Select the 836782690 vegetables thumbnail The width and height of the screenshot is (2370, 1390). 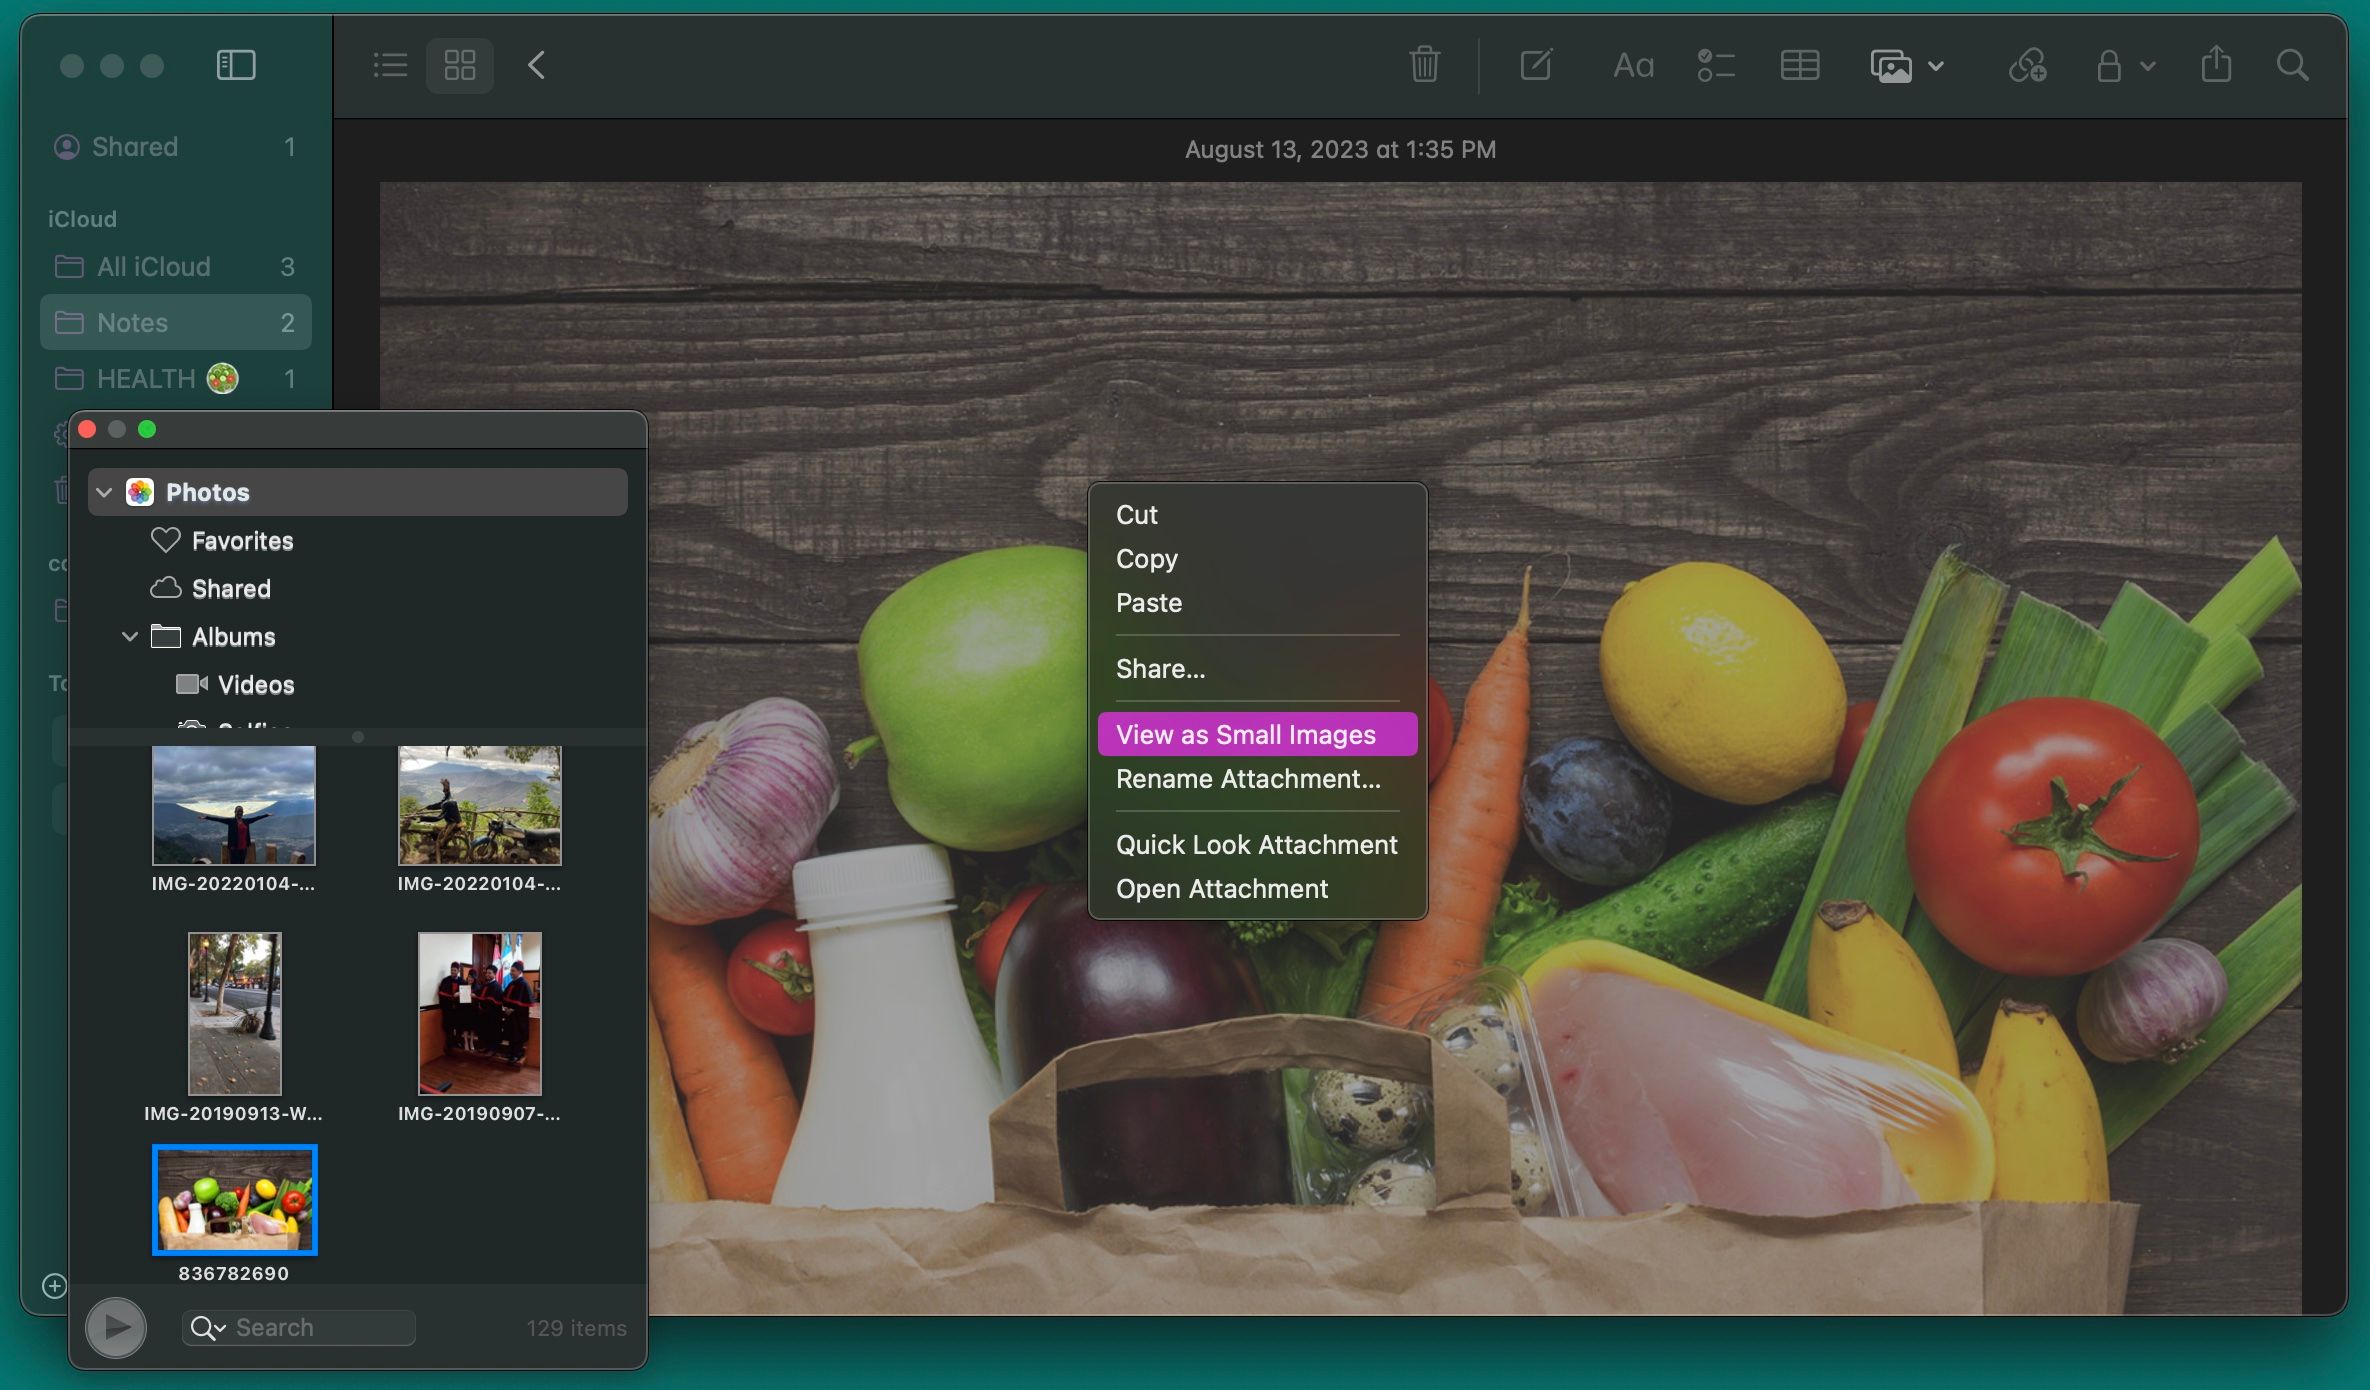(x=235, y=1199)
